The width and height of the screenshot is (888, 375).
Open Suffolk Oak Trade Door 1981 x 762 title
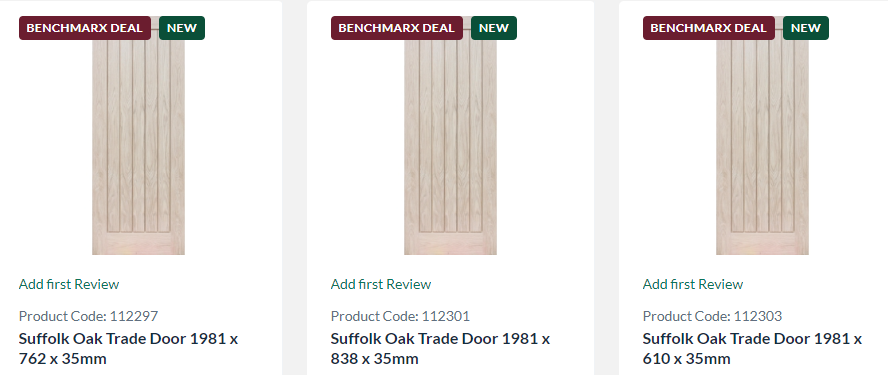[129, 349]
